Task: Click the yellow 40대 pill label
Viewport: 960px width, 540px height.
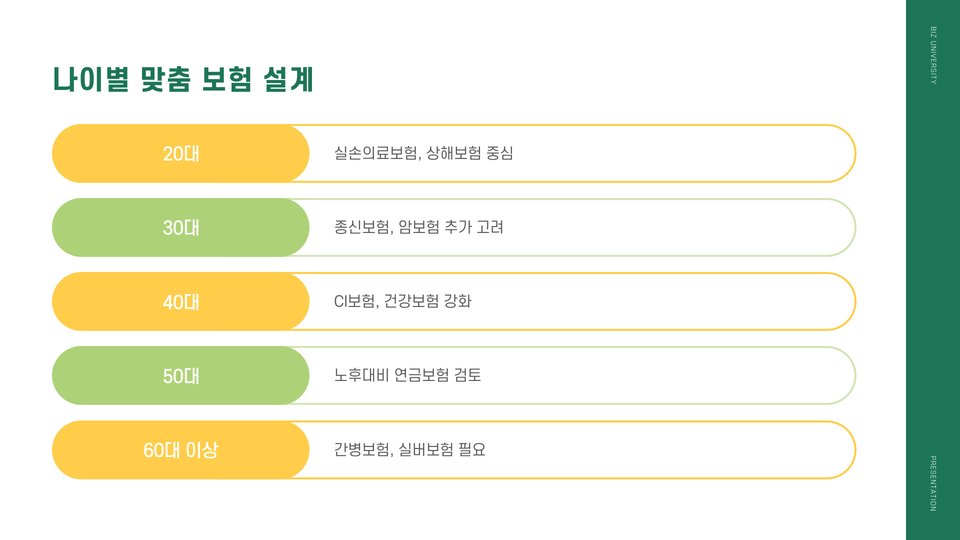Action: pos(181,302)
